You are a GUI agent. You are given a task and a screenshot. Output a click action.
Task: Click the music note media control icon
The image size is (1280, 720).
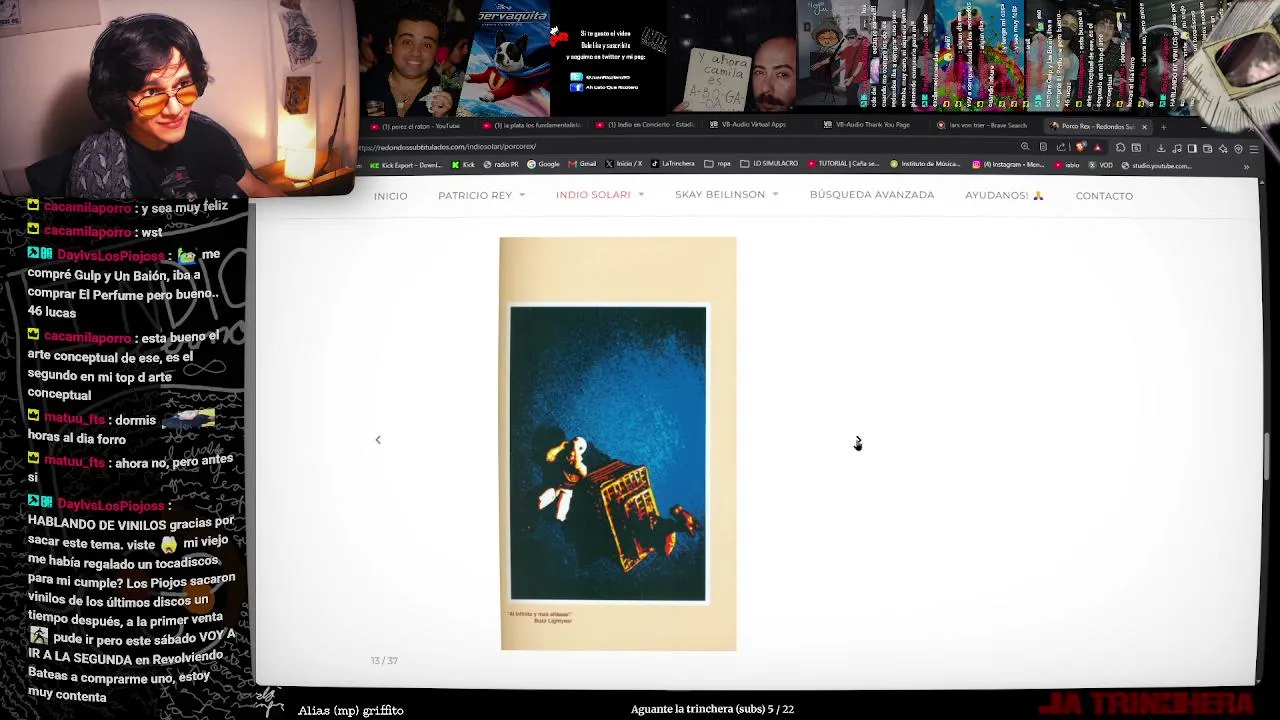point(1177,148)
